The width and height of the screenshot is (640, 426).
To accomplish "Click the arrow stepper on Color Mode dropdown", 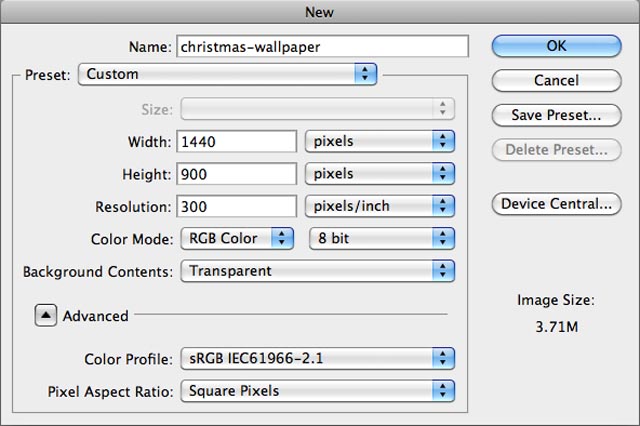I will [282, 238].
